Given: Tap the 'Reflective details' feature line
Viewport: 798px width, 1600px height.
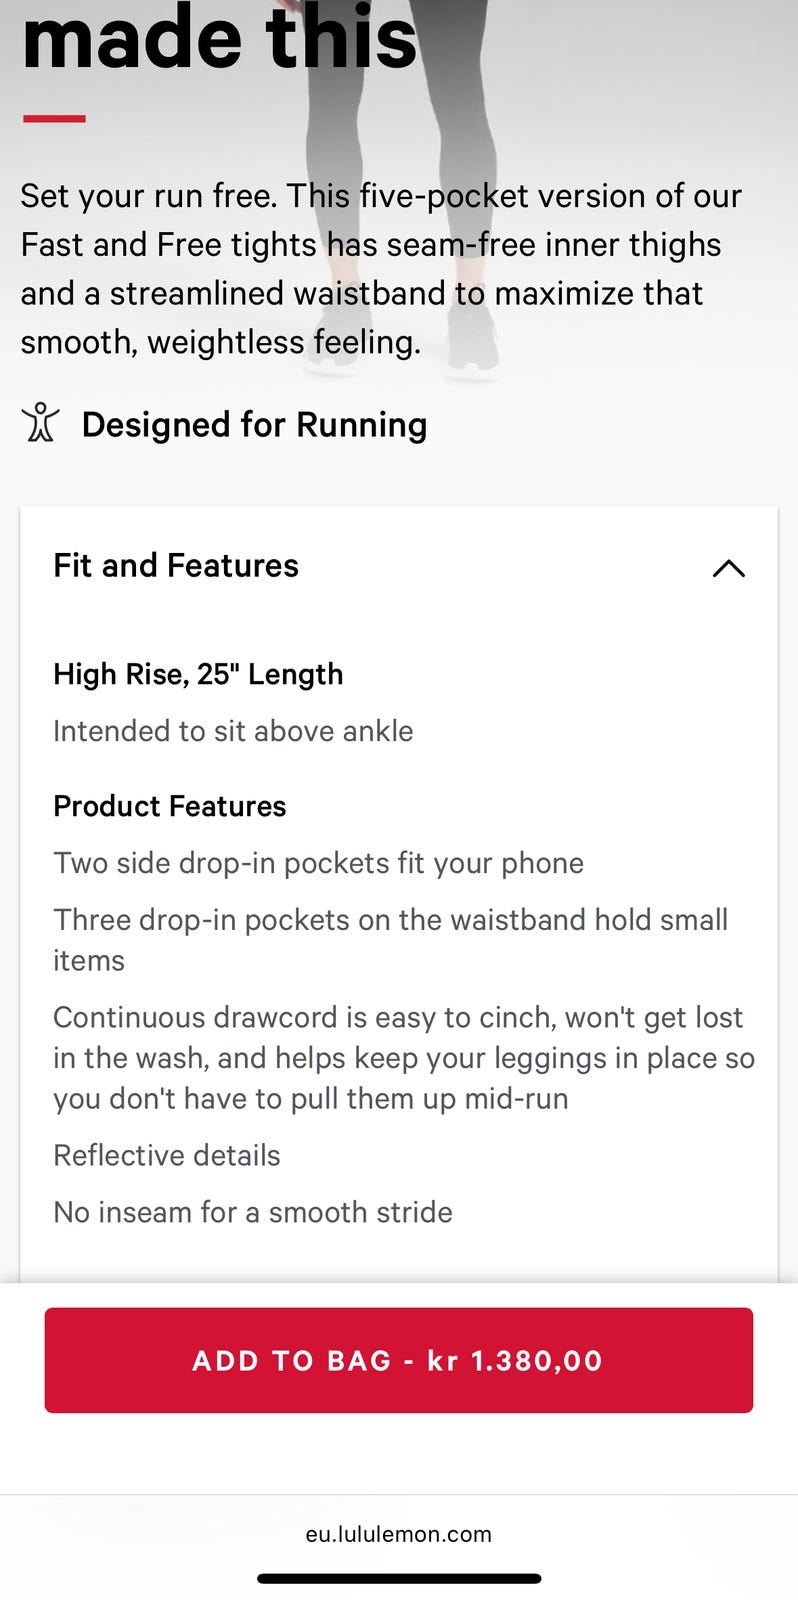Looking at the screenshot, I should coord(167,1155).
